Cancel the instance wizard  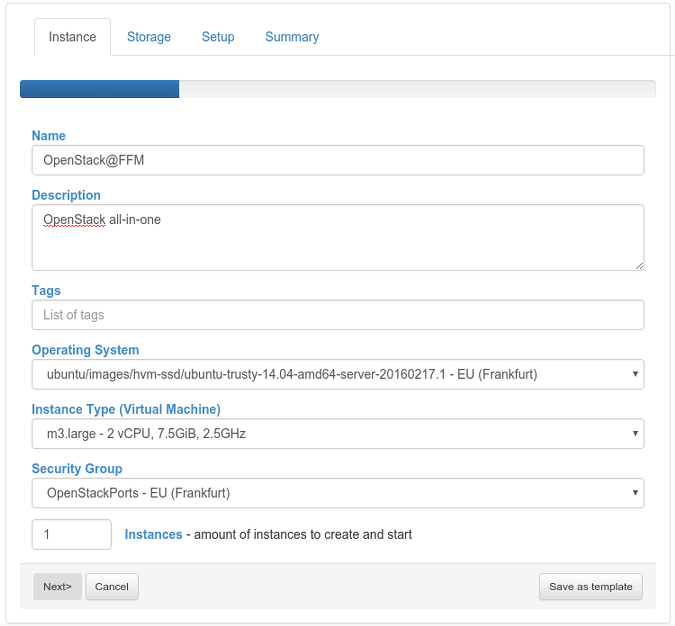112,586
